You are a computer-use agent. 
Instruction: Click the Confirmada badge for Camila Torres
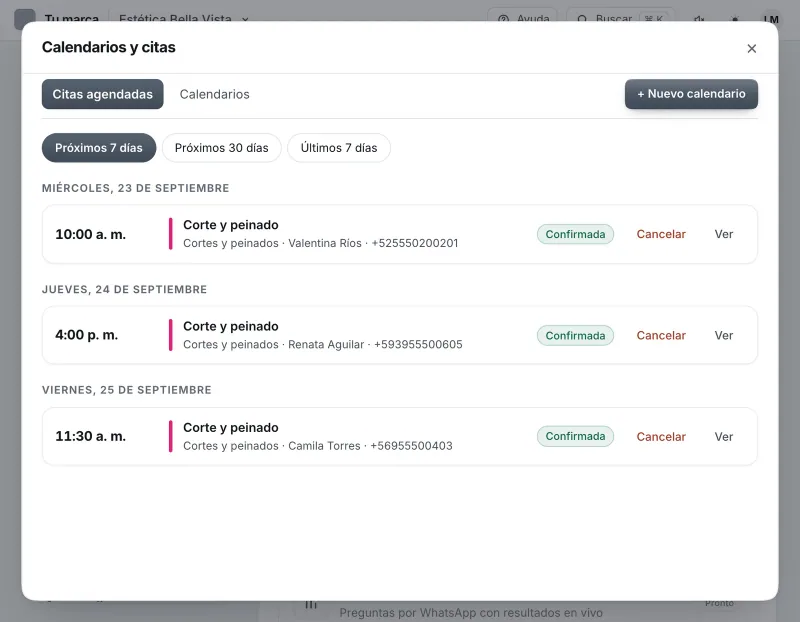[575, 436]
